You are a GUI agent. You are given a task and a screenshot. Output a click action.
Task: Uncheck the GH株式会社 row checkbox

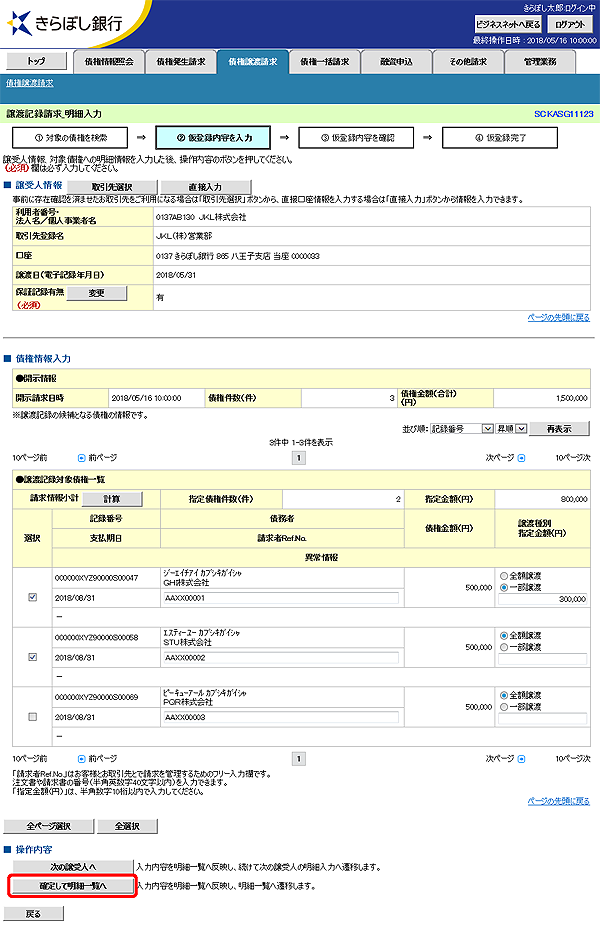33,597
